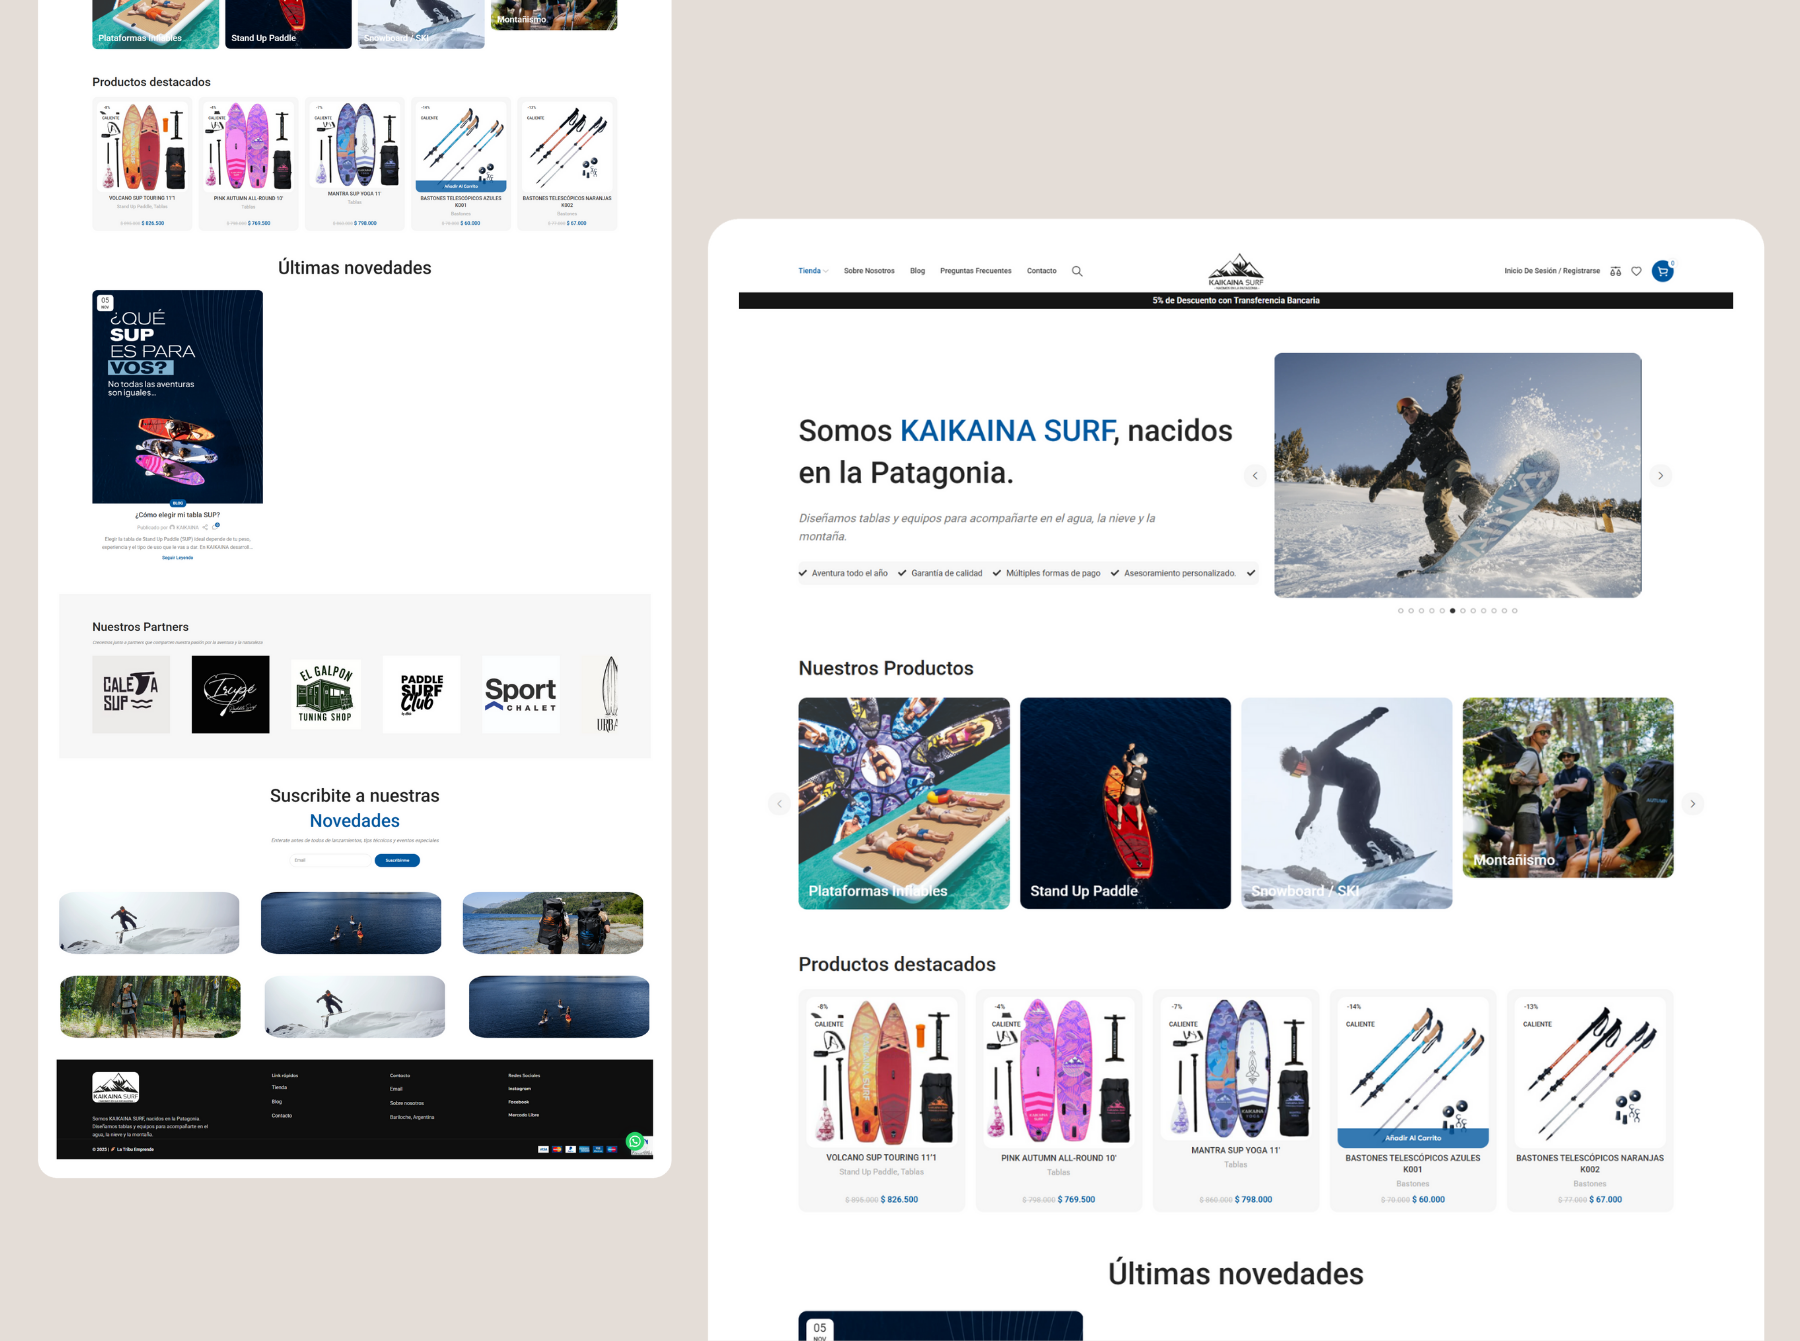
Task: Click the El Galpon Tuning Shop logo
Action: (326, 694)
